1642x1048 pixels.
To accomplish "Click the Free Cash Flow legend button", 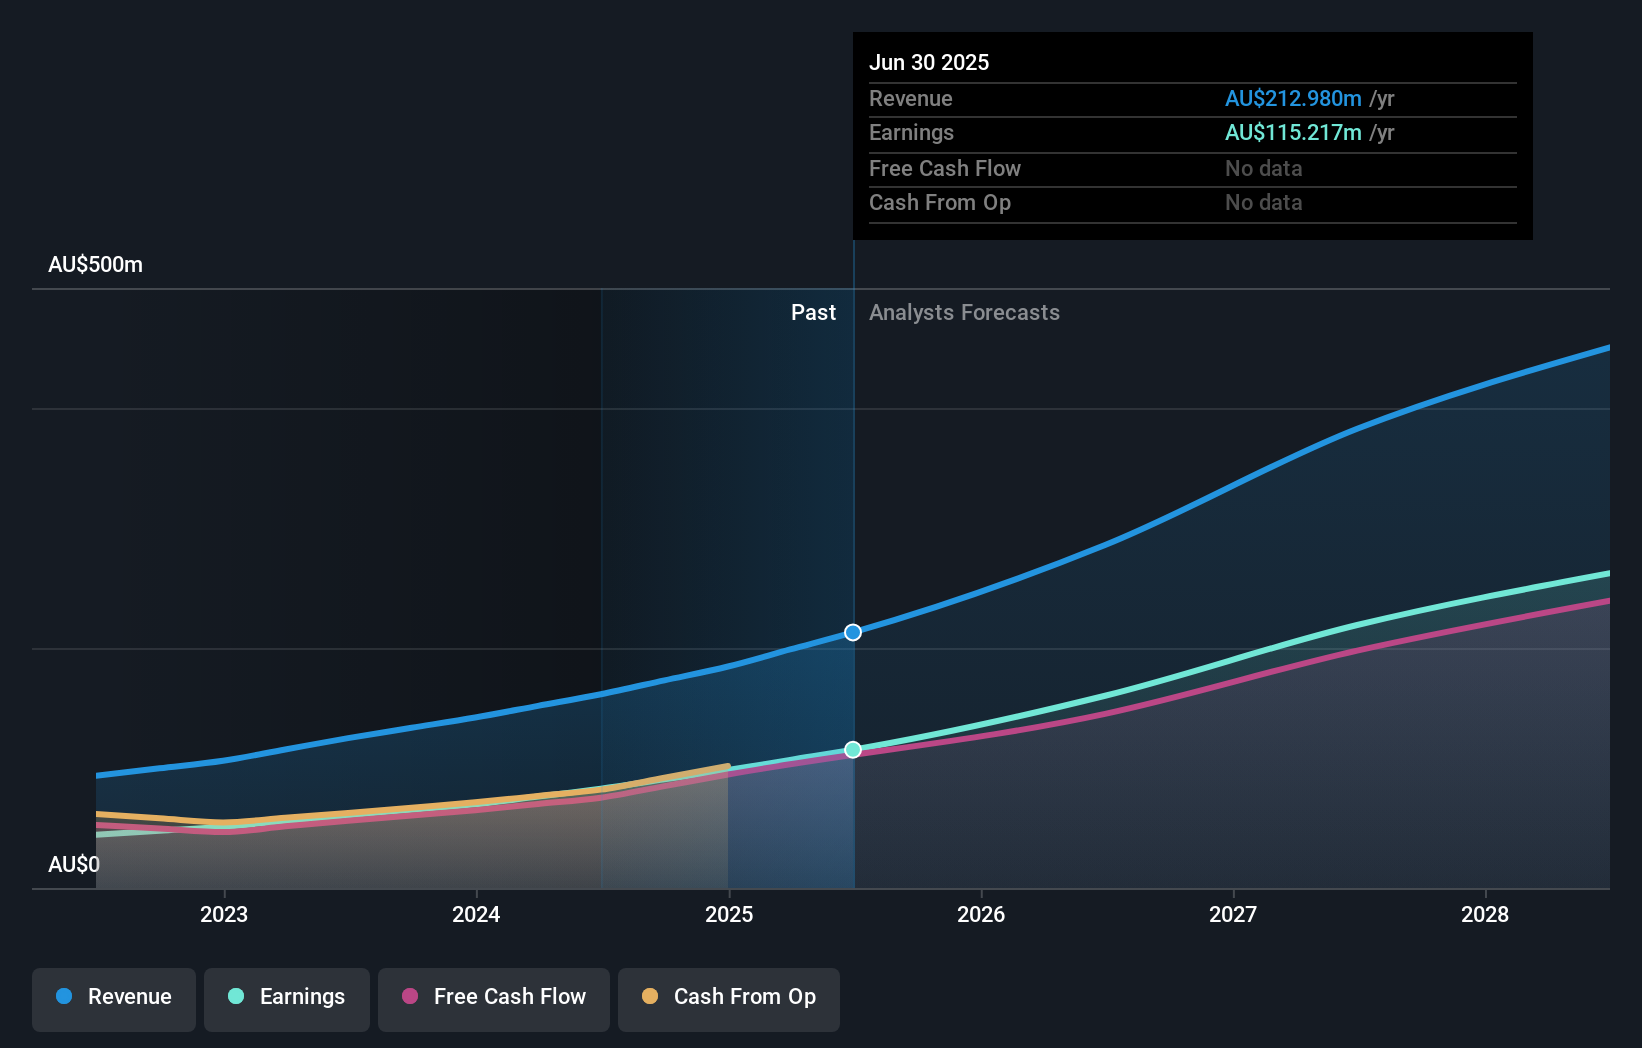I will coord(494,997).
